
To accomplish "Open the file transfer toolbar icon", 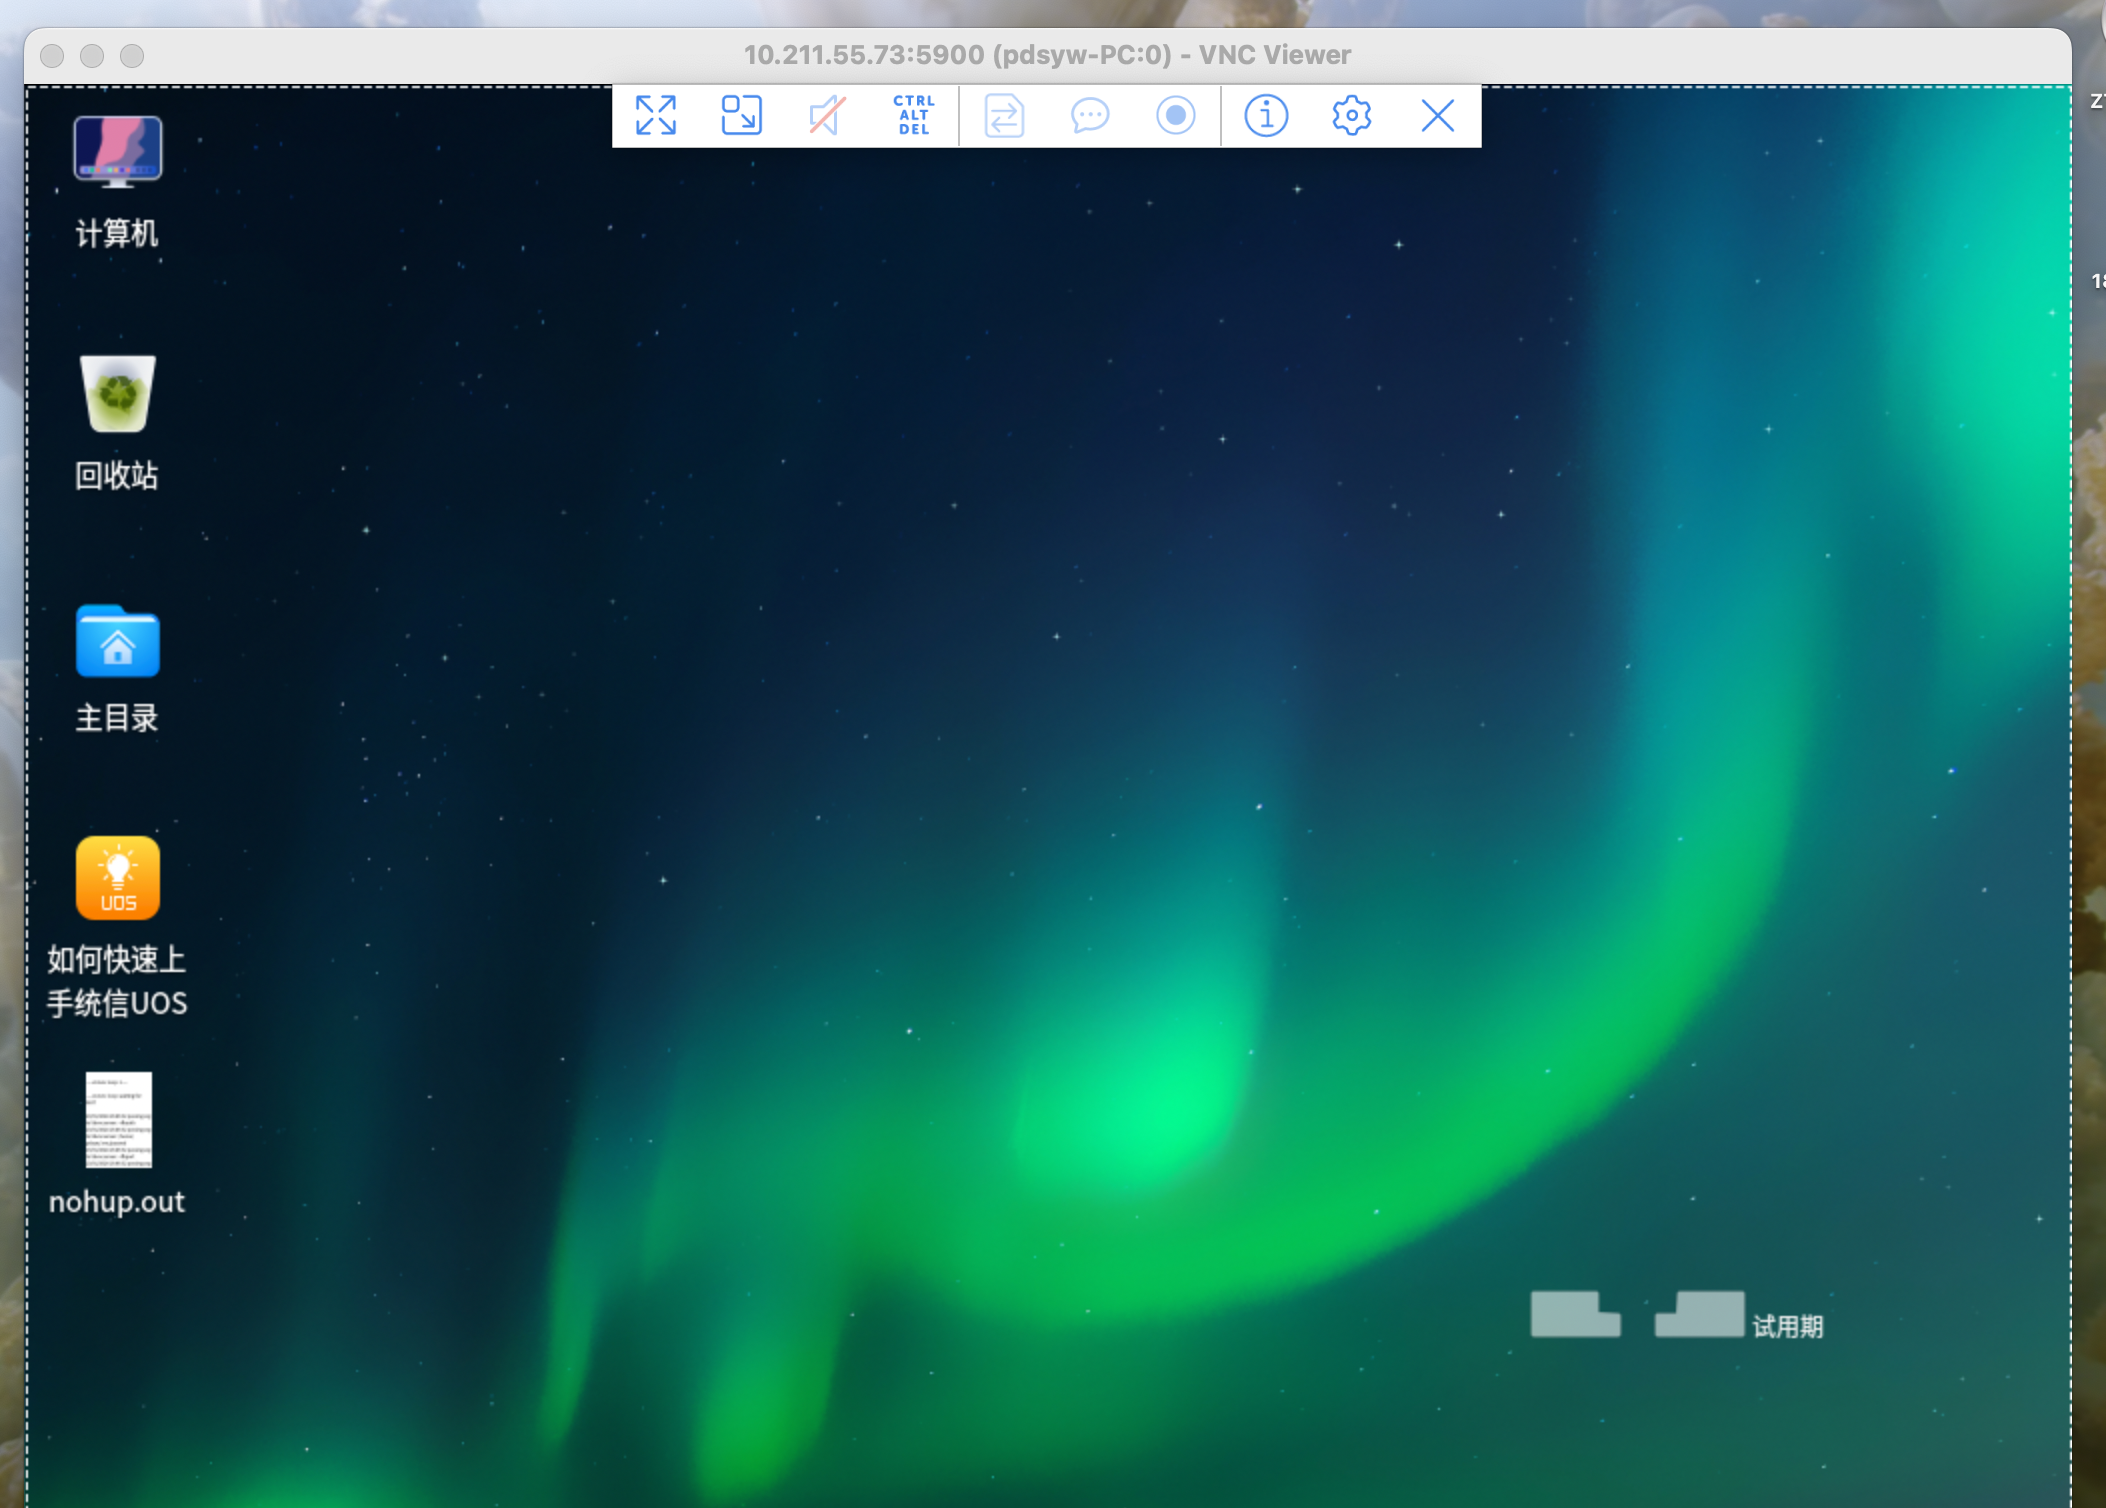I will (x=1004, y=116).
